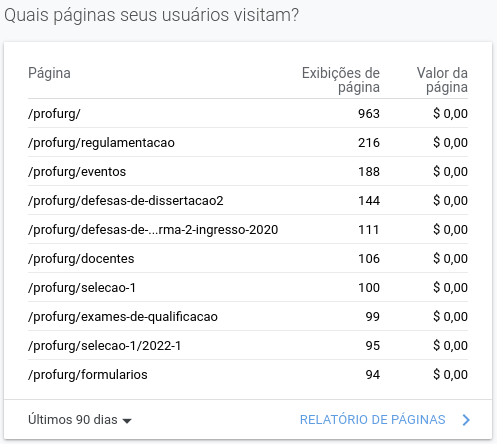Click the Valor da página column header
The height and width of the screenshot is (444, 497).
[442, 80]
